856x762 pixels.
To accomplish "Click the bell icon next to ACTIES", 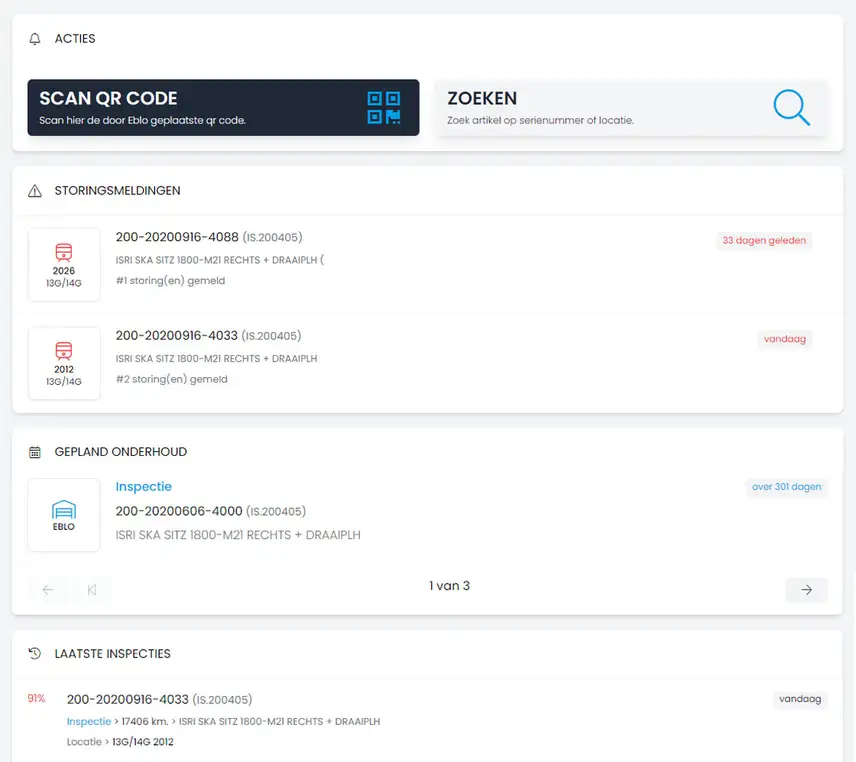I will tap(33, 38).
